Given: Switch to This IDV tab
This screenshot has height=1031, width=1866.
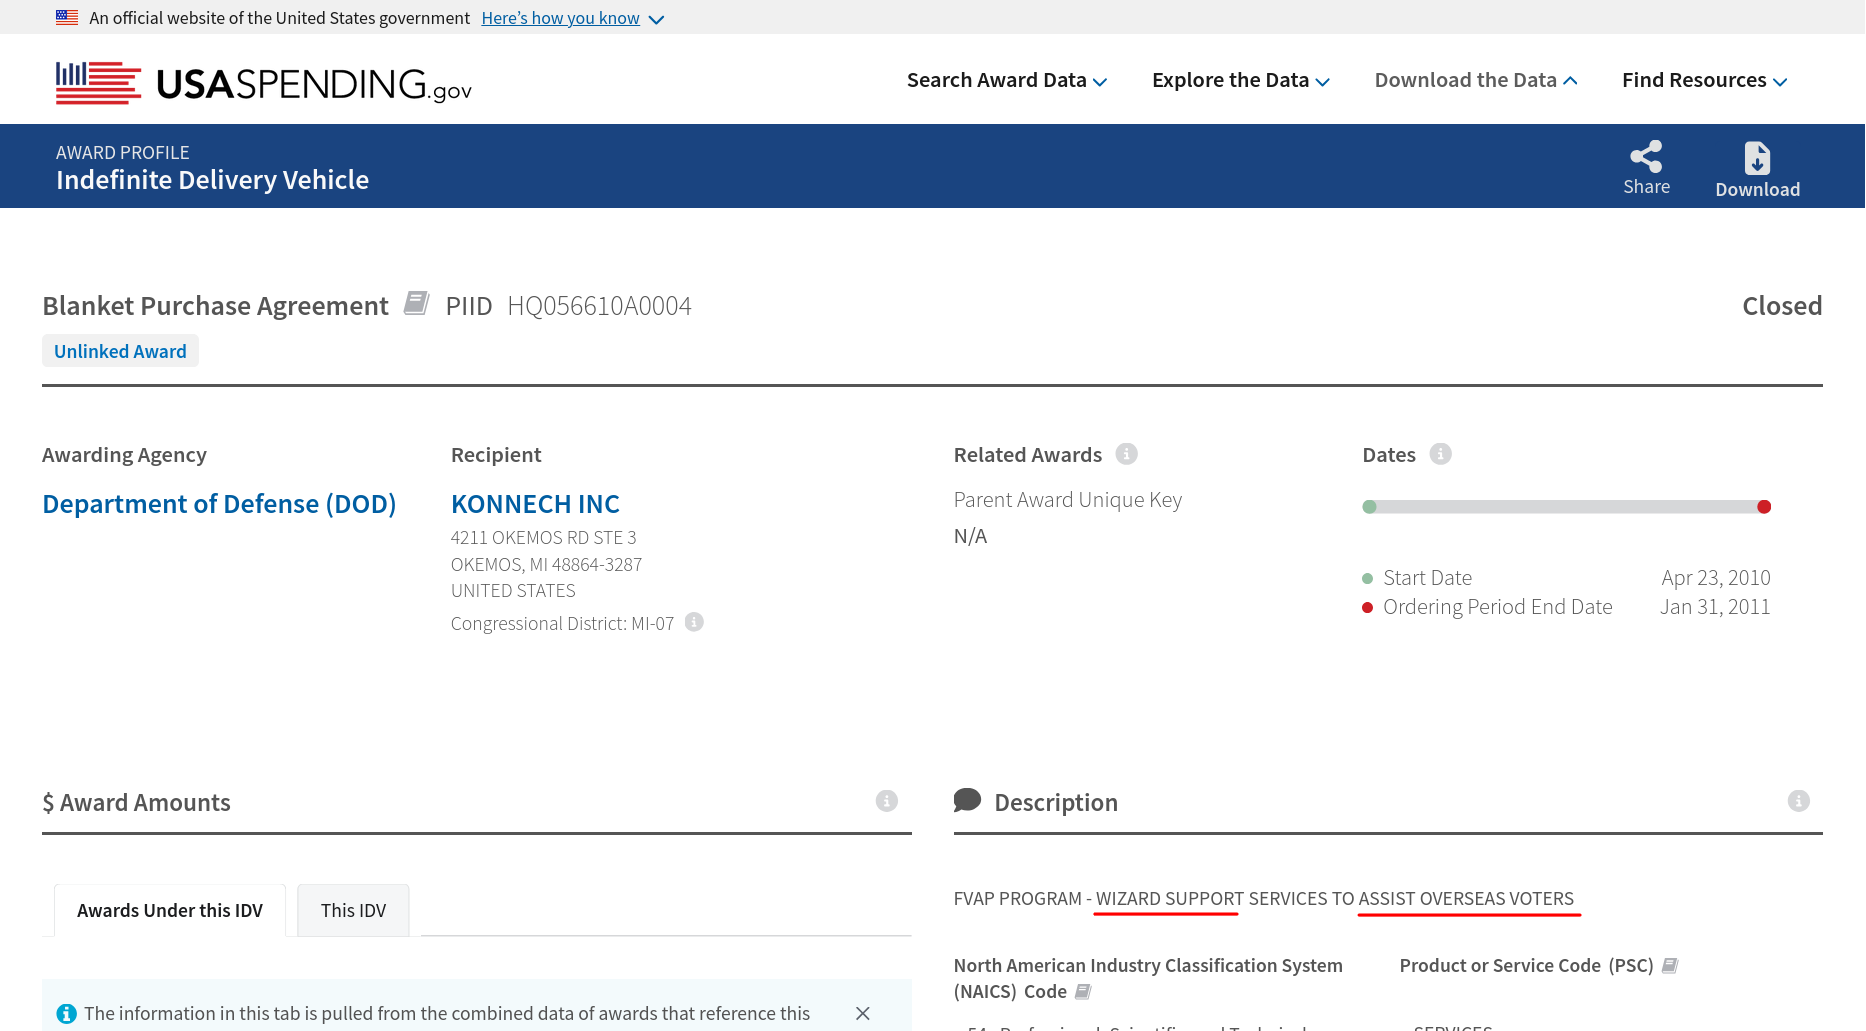Looking at the screenshot, I should [353, 910].
